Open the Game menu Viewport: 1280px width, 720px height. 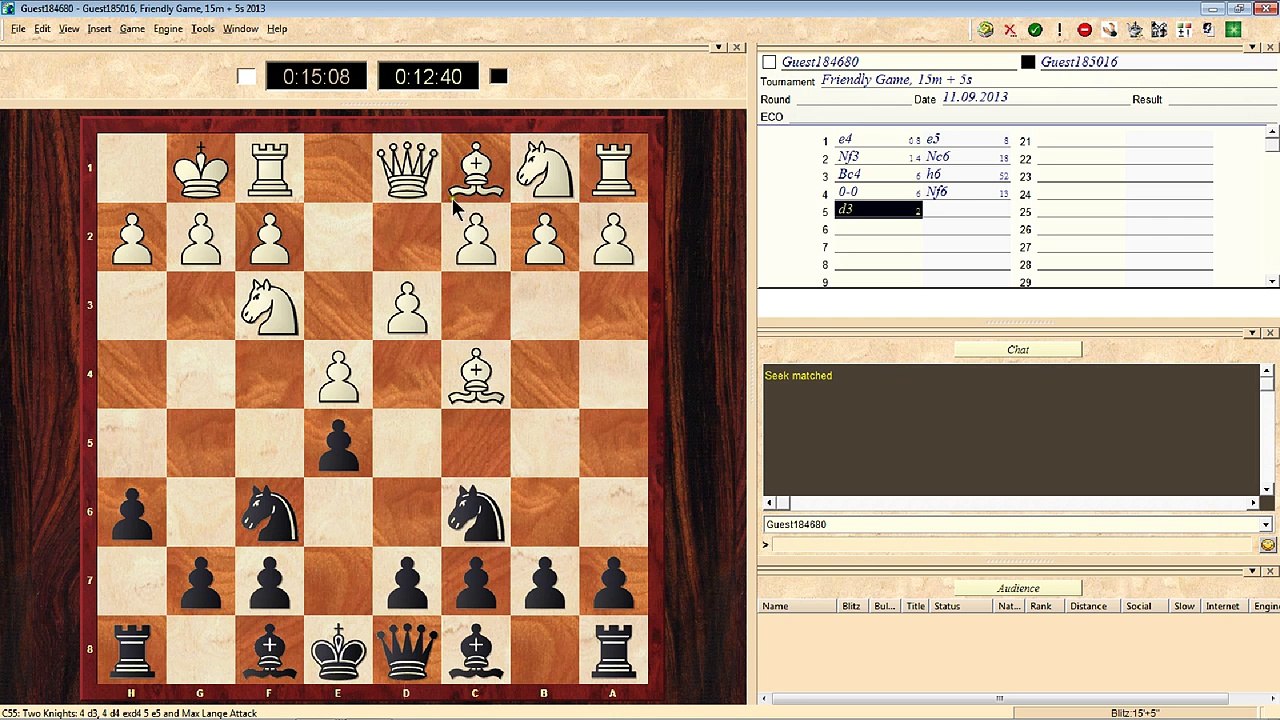(132, 29)
